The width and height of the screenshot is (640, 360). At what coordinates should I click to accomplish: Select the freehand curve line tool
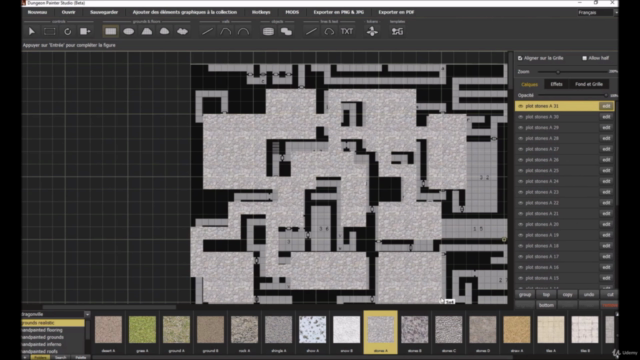tap(329, 31)
